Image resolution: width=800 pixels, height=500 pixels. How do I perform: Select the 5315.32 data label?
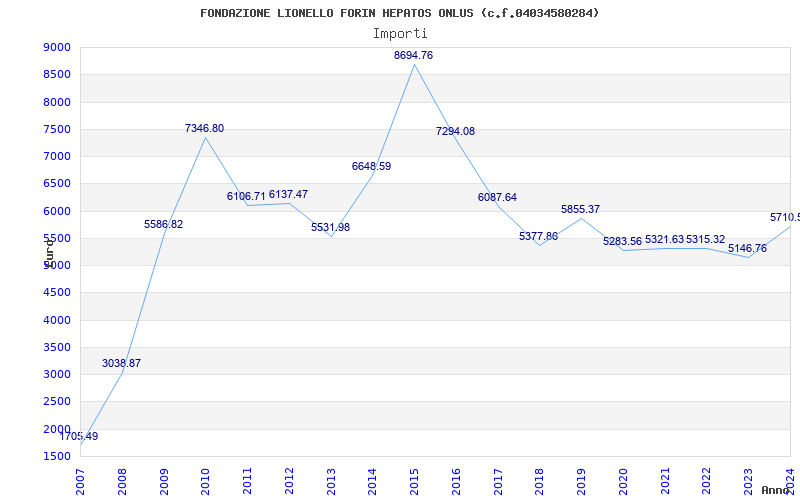pos(706,239)
